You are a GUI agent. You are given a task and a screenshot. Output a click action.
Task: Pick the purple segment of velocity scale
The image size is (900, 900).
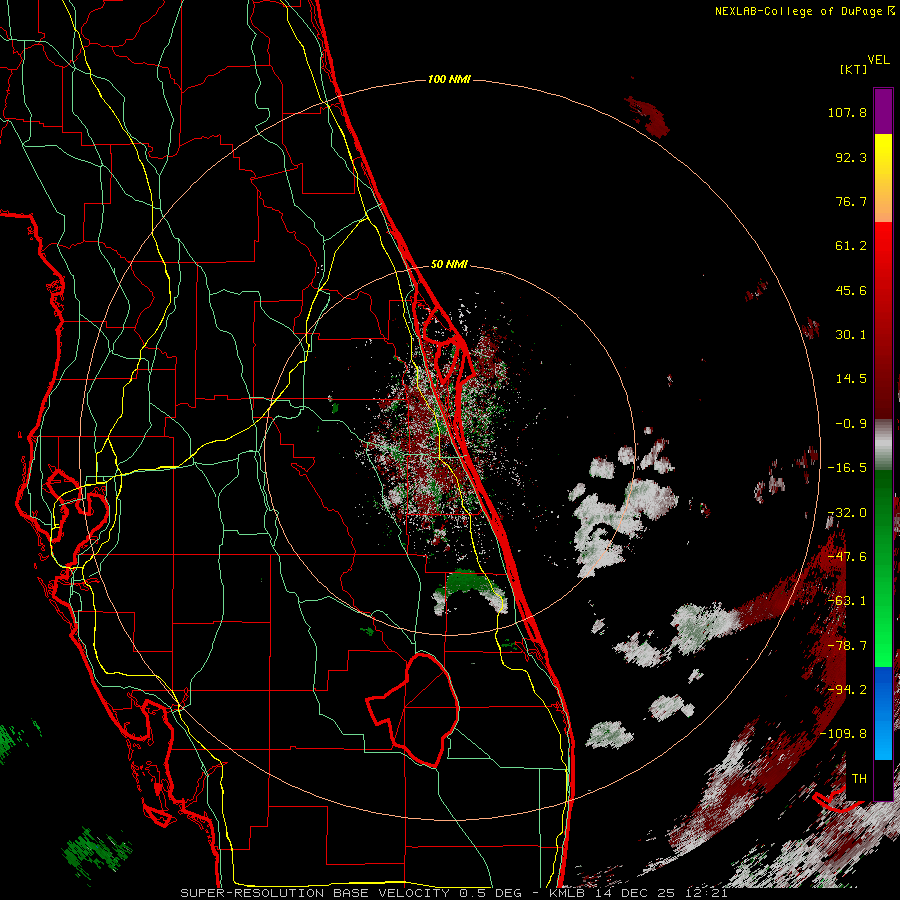pos(883,112)
